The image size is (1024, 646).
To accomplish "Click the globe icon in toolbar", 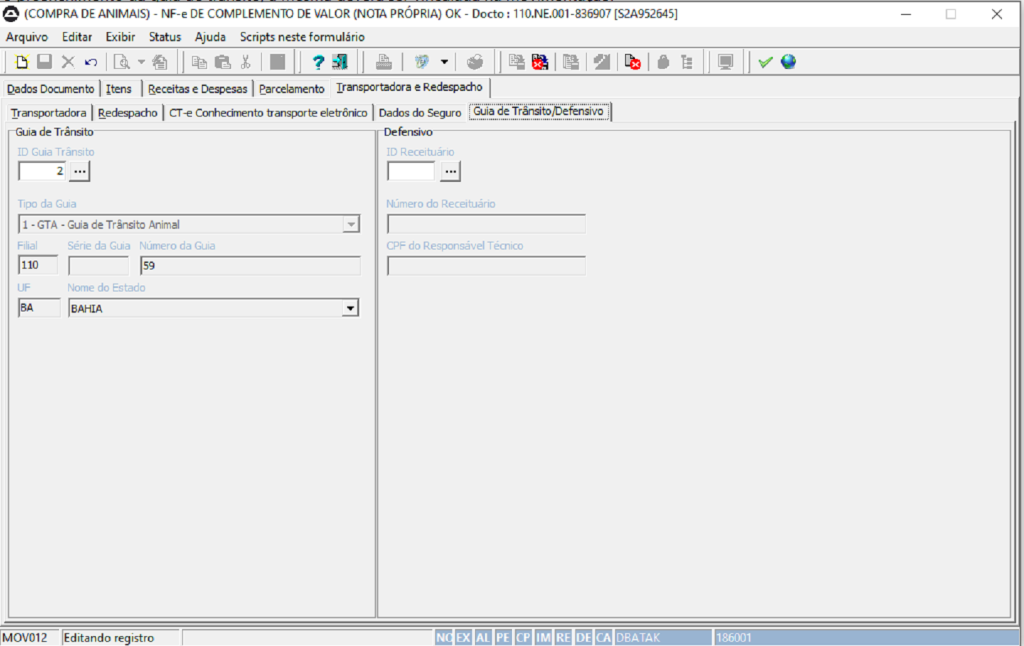I will 788,62.
